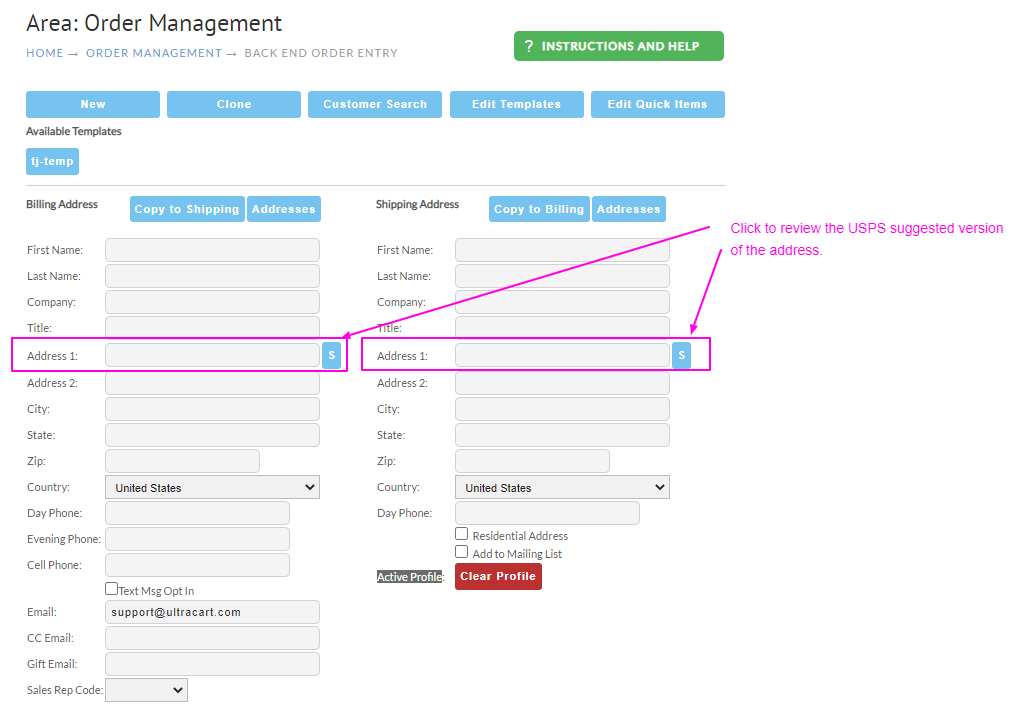Focus billing Address 1 field
The height and width of the screenshot is (710, 1010).
[x=212, y=356]
